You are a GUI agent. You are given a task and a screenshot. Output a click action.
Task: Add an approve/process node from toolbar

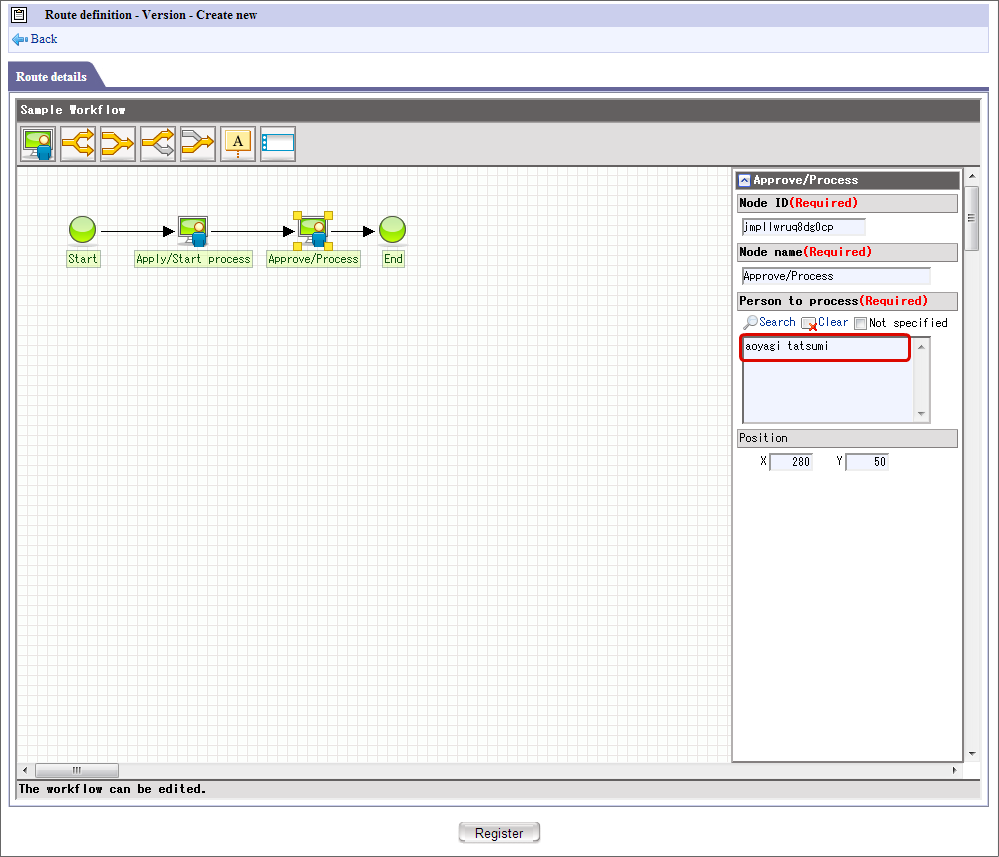(x=38, y=143)
